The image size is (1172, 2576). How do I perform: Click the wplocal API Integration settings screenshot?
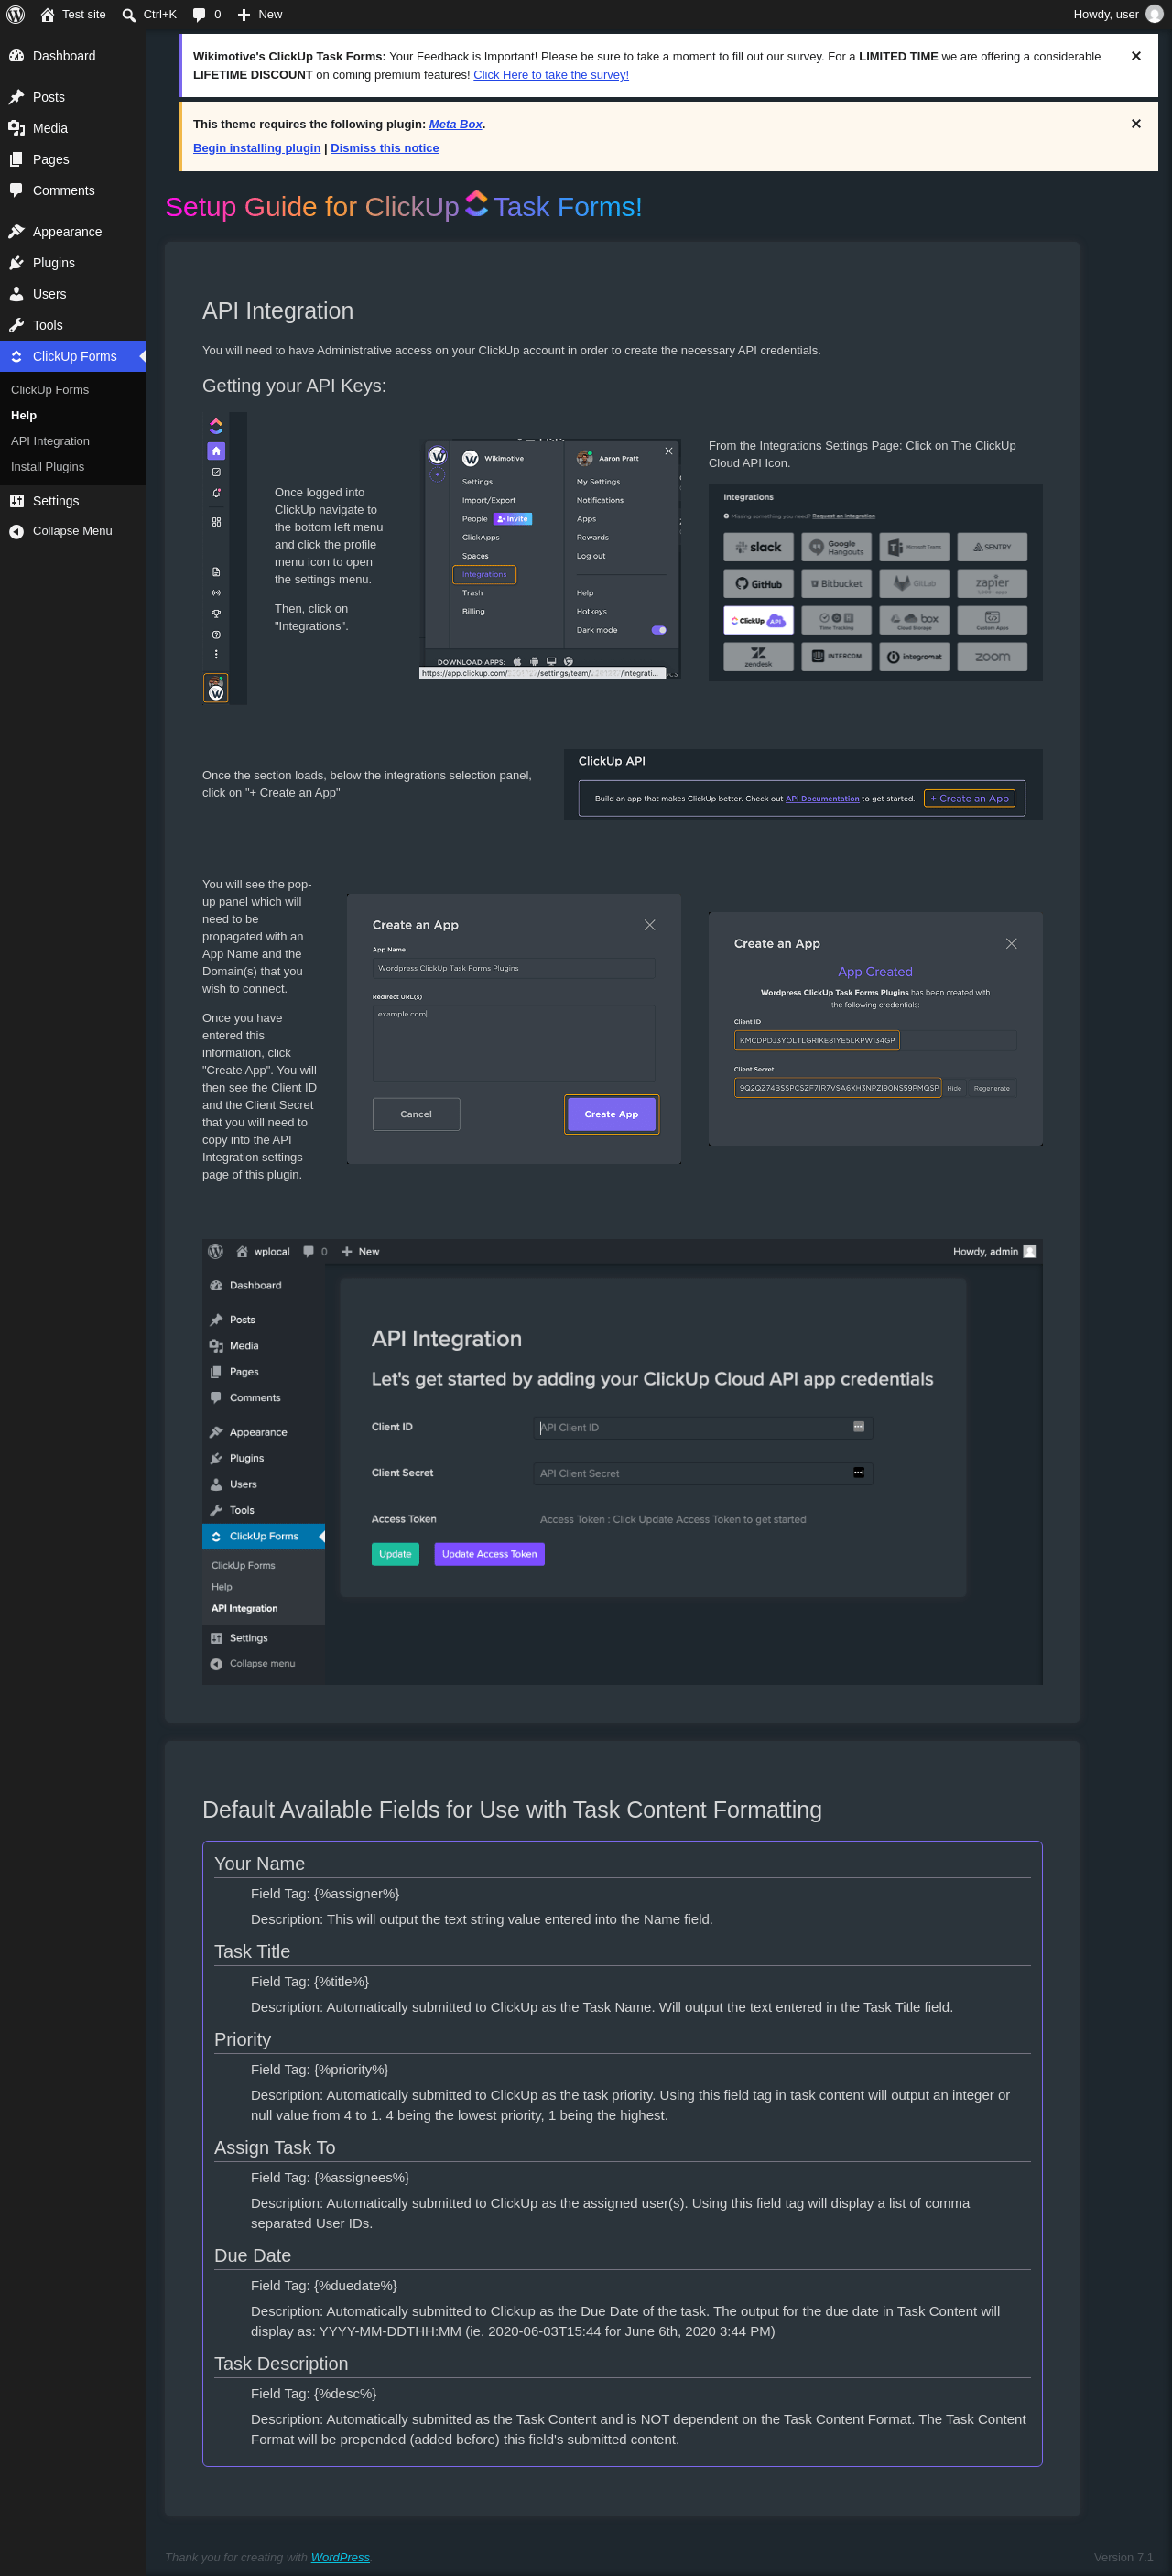[622, 1462]
